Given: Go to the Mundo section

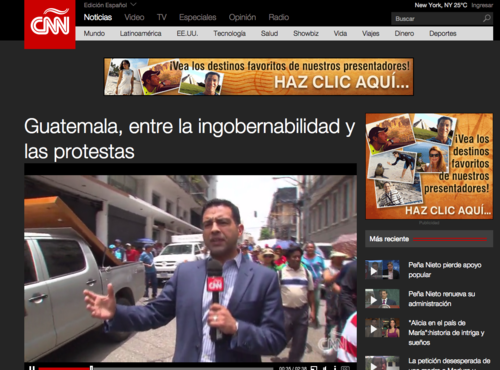Looking at the screenshot, I should click(94, 33).
